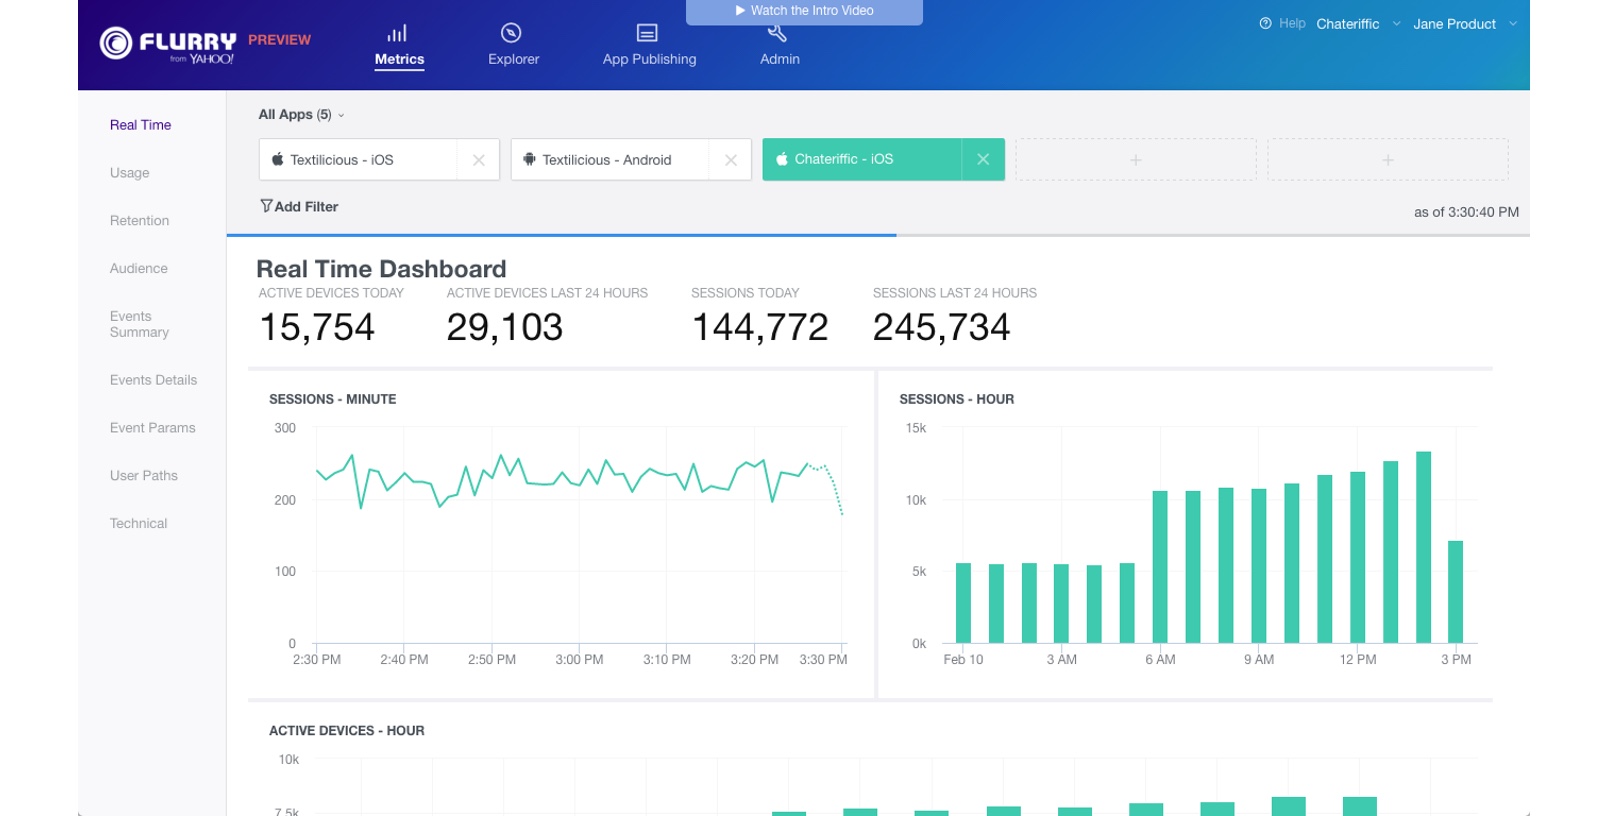Image resolution: width=1608 pixels, height=816 pixels.
Task: Click the Help question mark icon
Action: (1265, 23)
